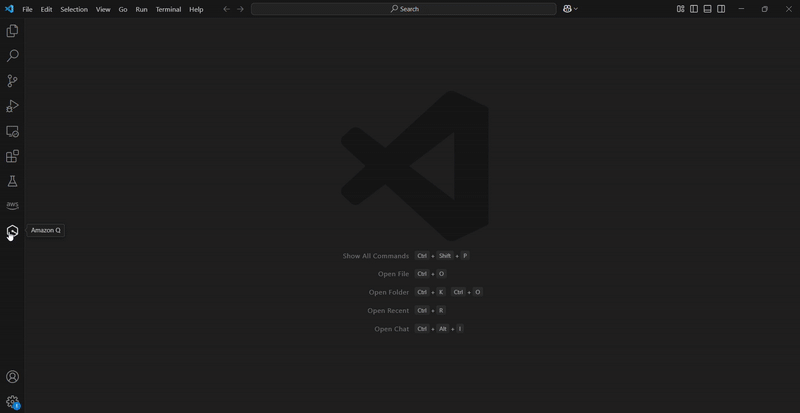Open the File menu
The width and height of the screenshot is (800, 413).
coord(28,9)
